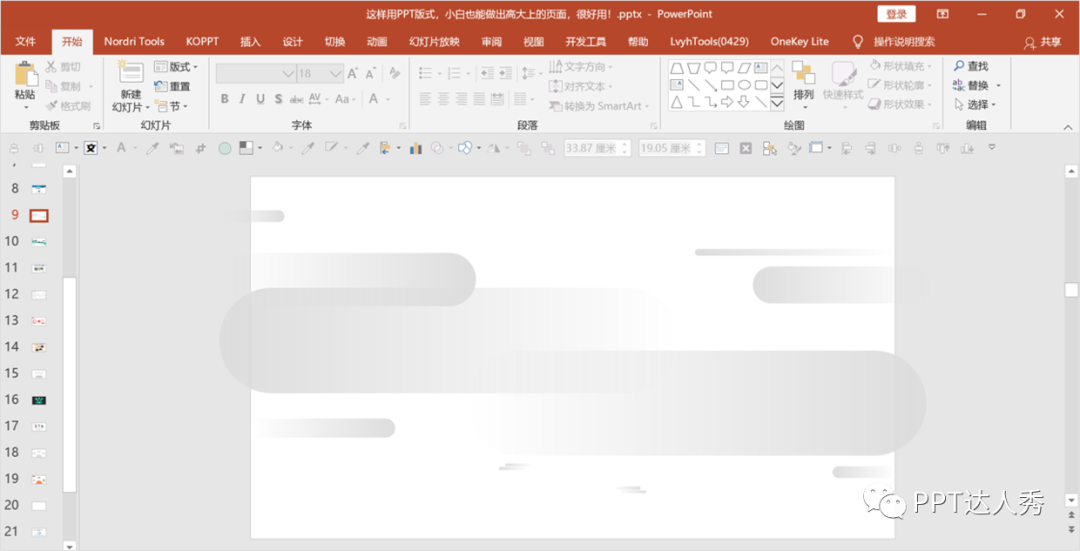Open the 文件 File menu
Viewport: 1080px width, 551px height.
25,41
